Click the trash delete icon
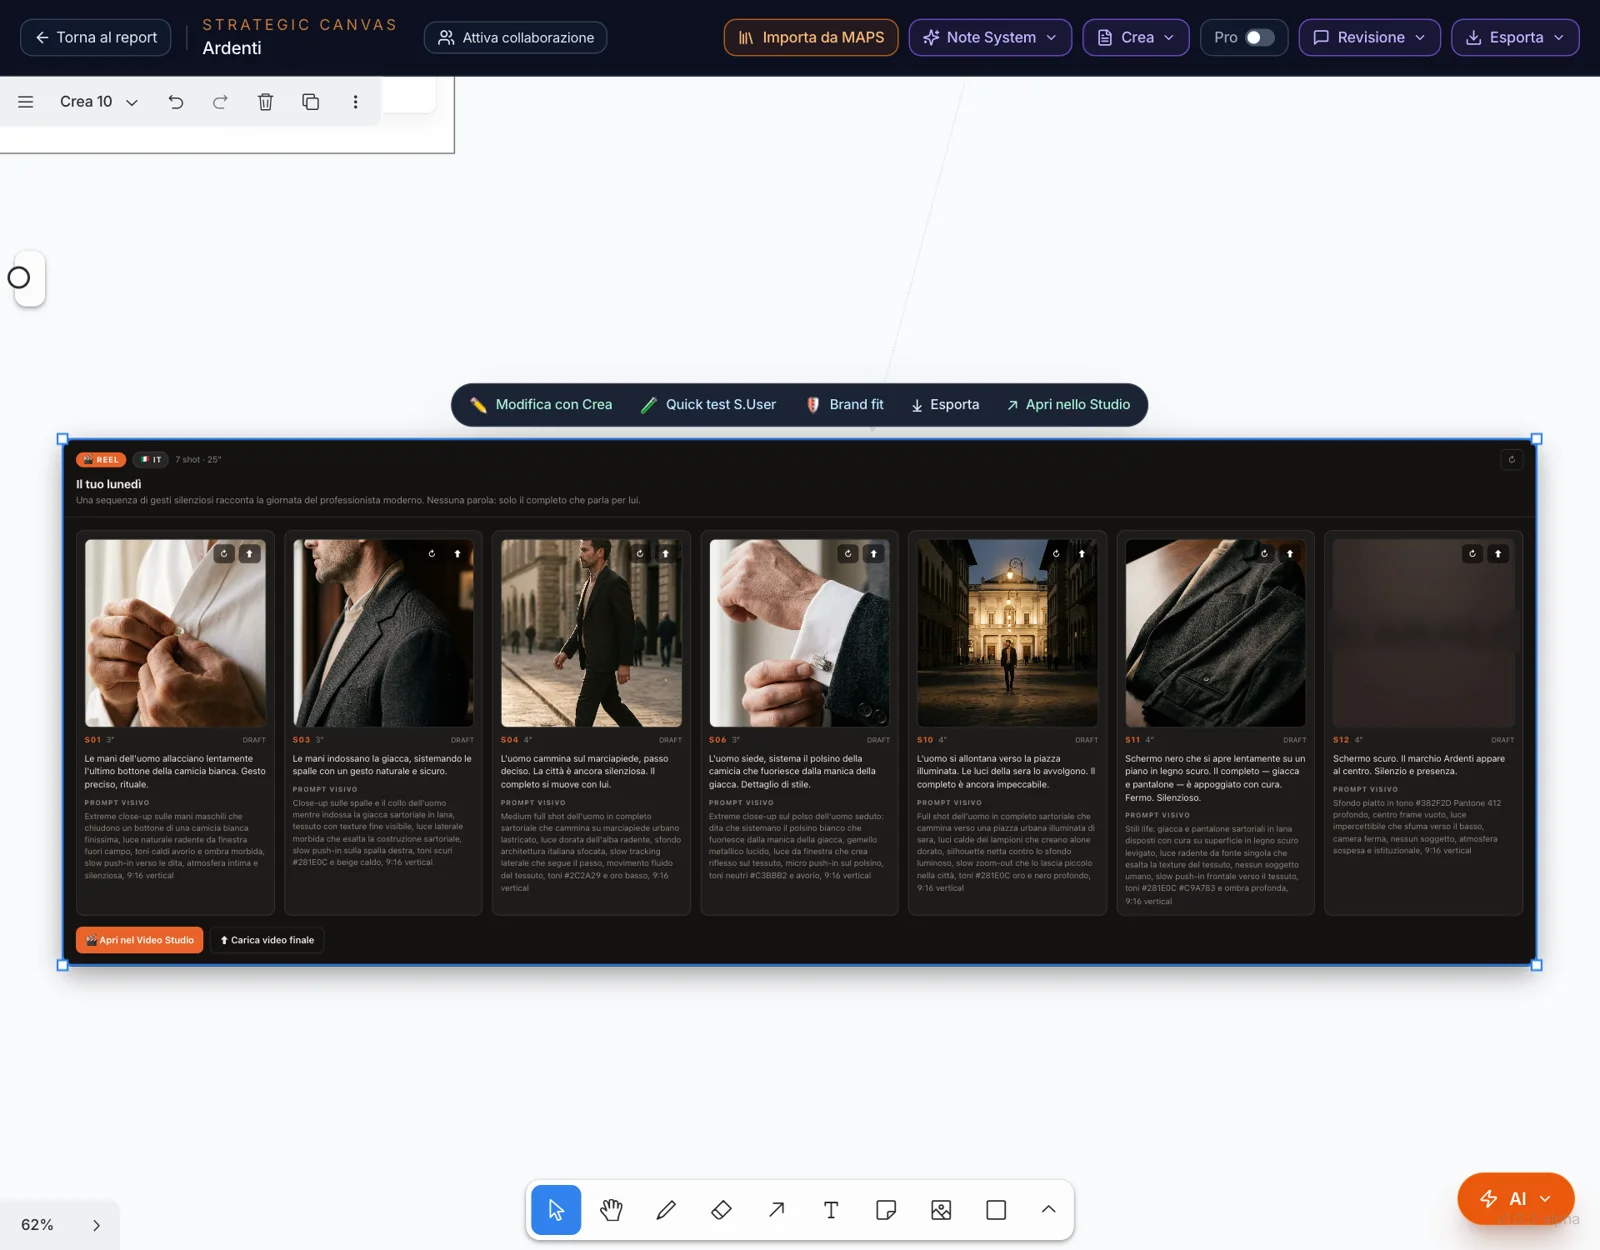 265,102
